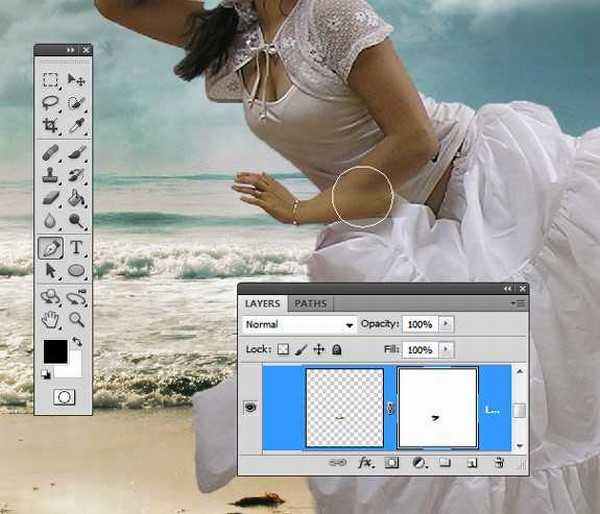Switch to the Layers tab
The width and height of the screenshot is (600, 514).
[263, 303]
